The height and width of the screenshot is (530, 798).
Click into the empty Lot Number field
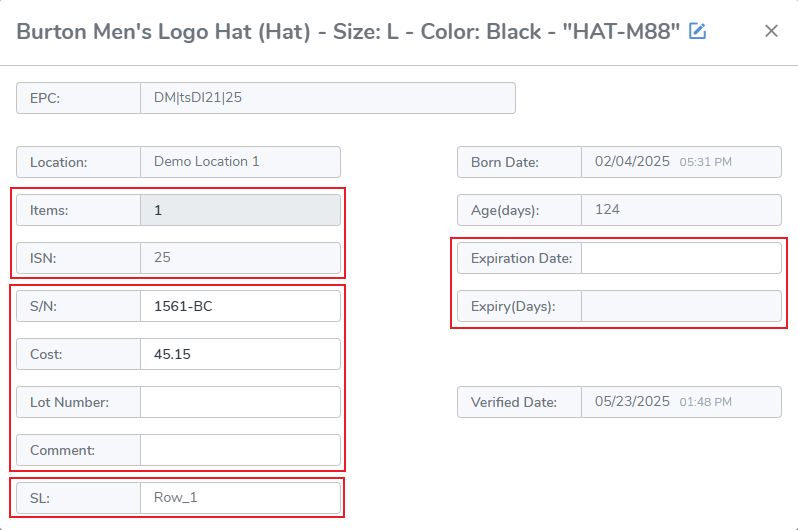click(x=240, y=402)
